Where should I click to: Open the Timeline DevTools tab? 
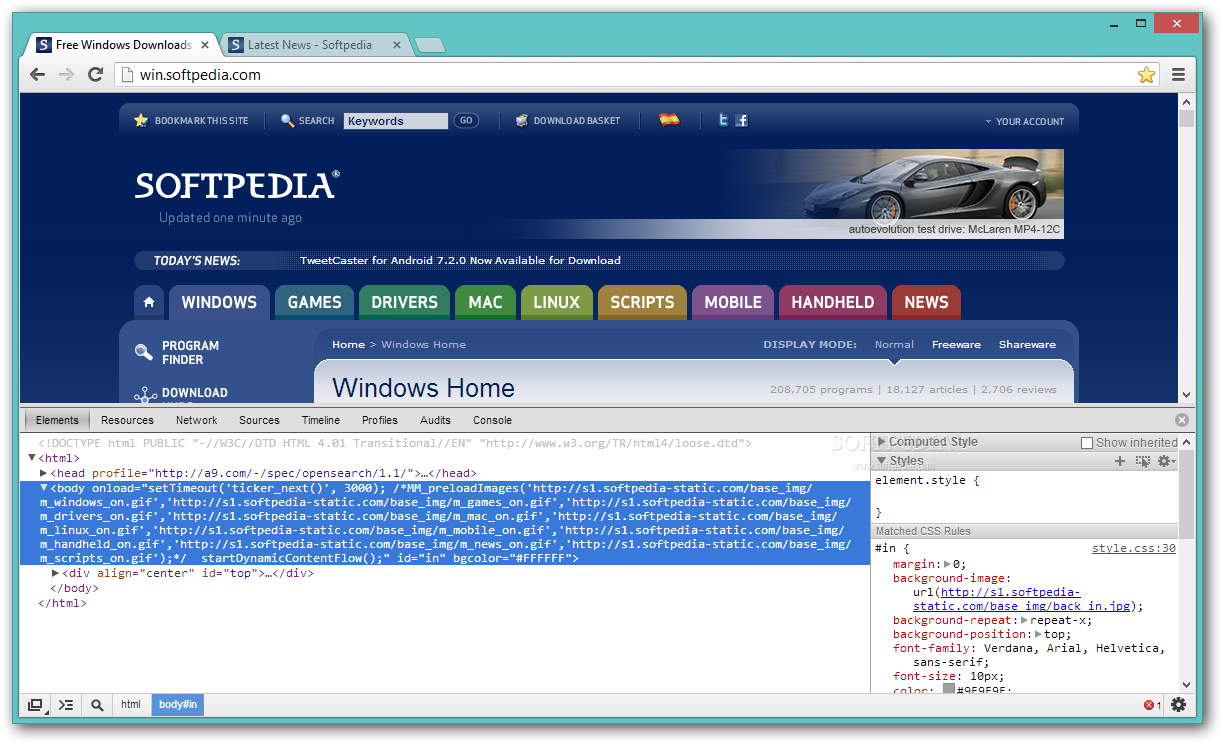[x=320, y=420]
